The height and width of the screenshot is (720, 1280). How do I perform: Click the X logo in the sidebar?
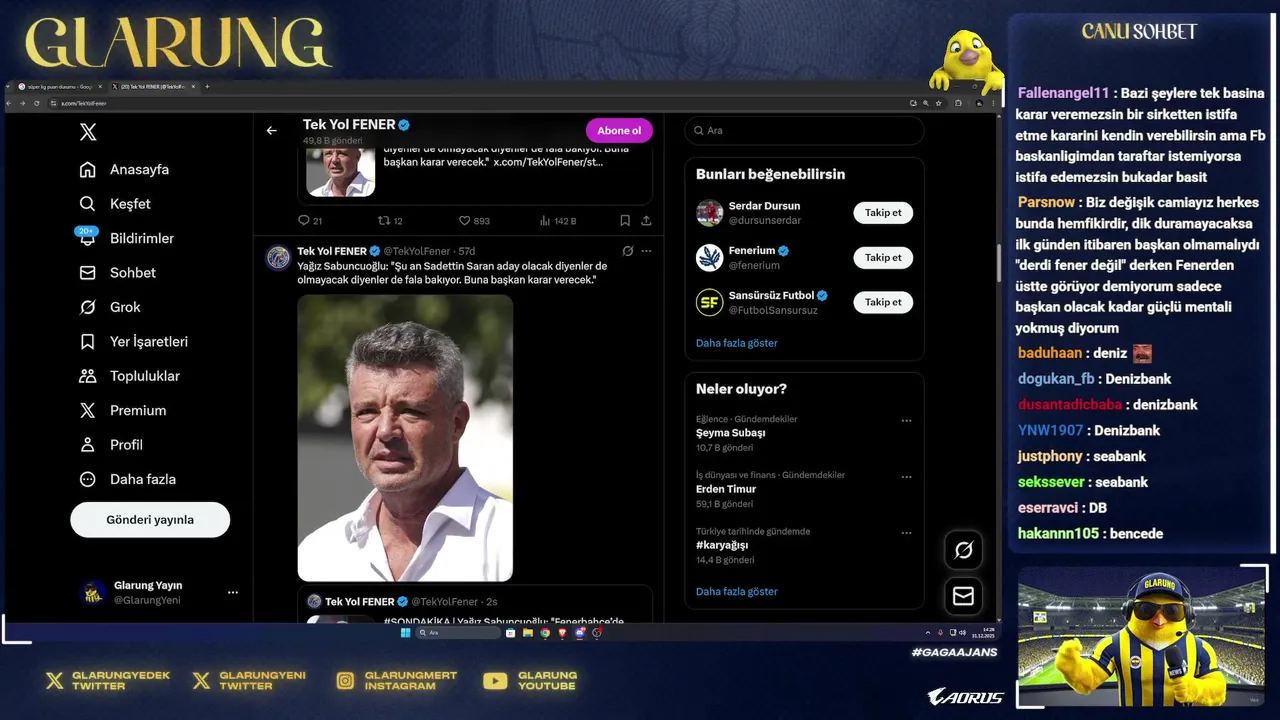(x=88, y=132)
